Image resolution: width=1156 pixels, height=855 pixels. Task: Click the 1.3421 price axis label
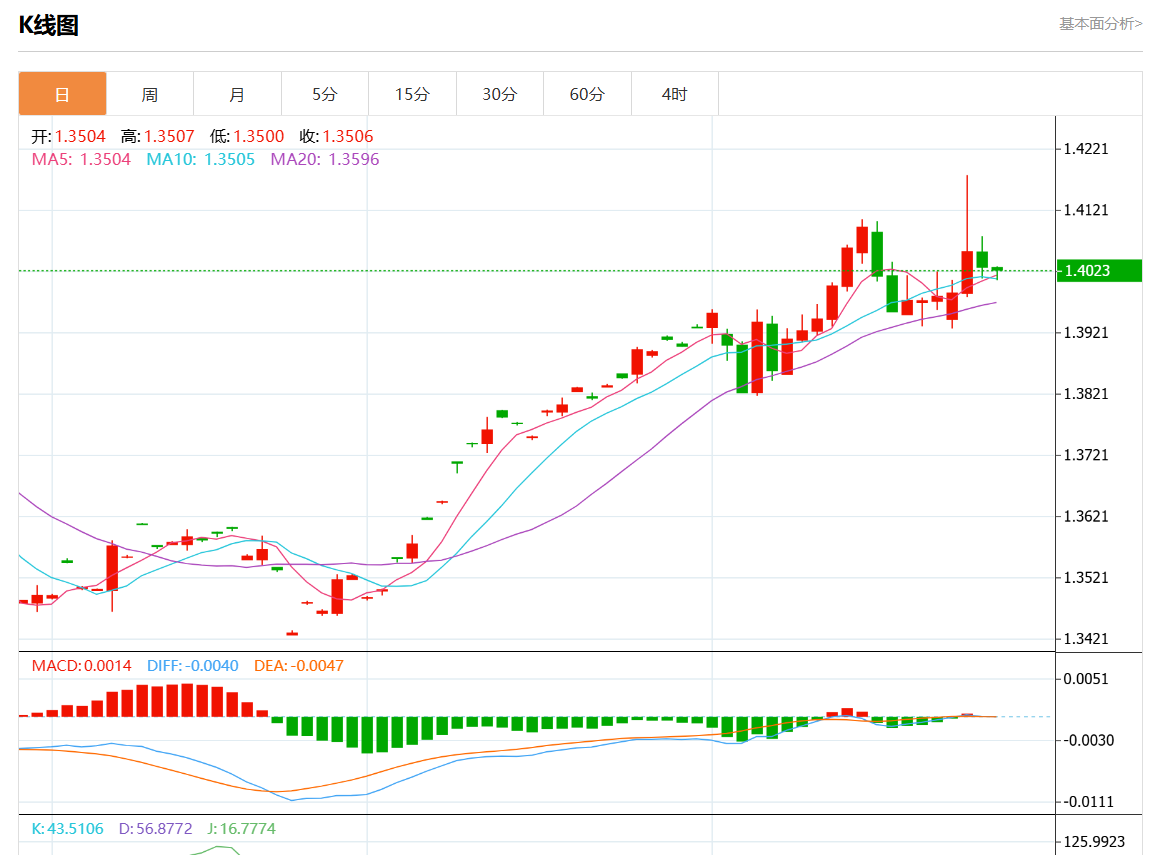1086,638
